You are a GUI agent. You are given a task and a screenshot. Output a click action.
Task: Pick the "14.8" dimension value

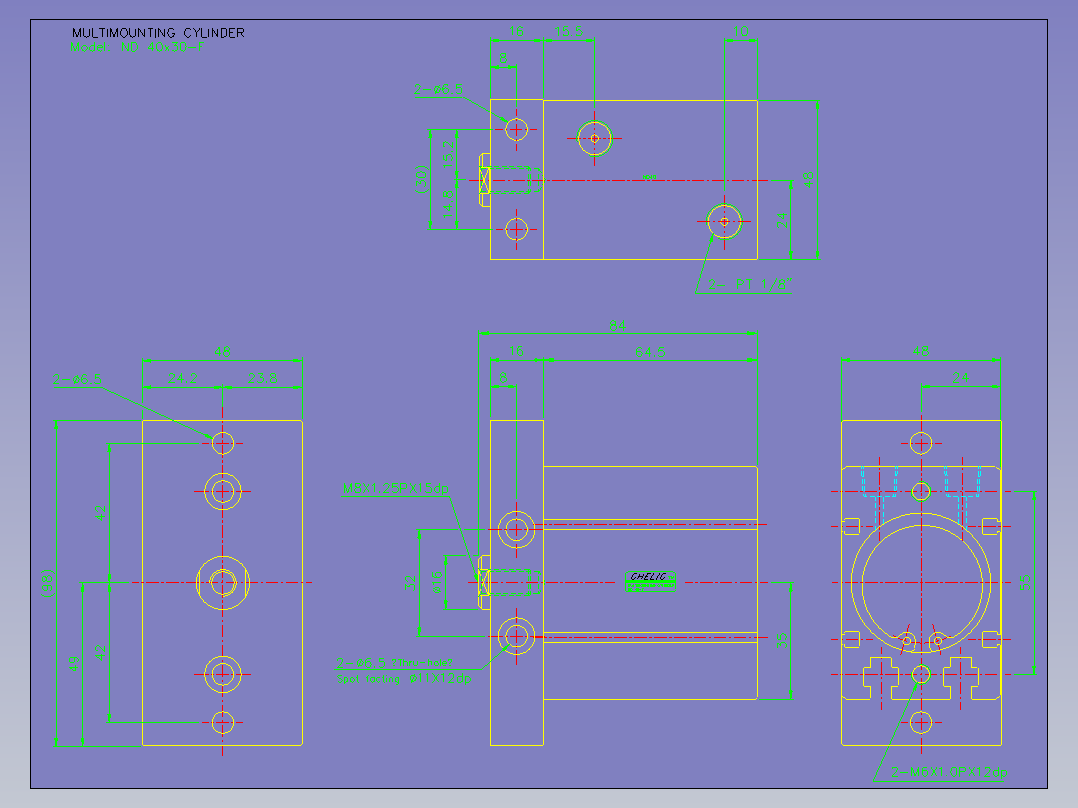(449, 205)
